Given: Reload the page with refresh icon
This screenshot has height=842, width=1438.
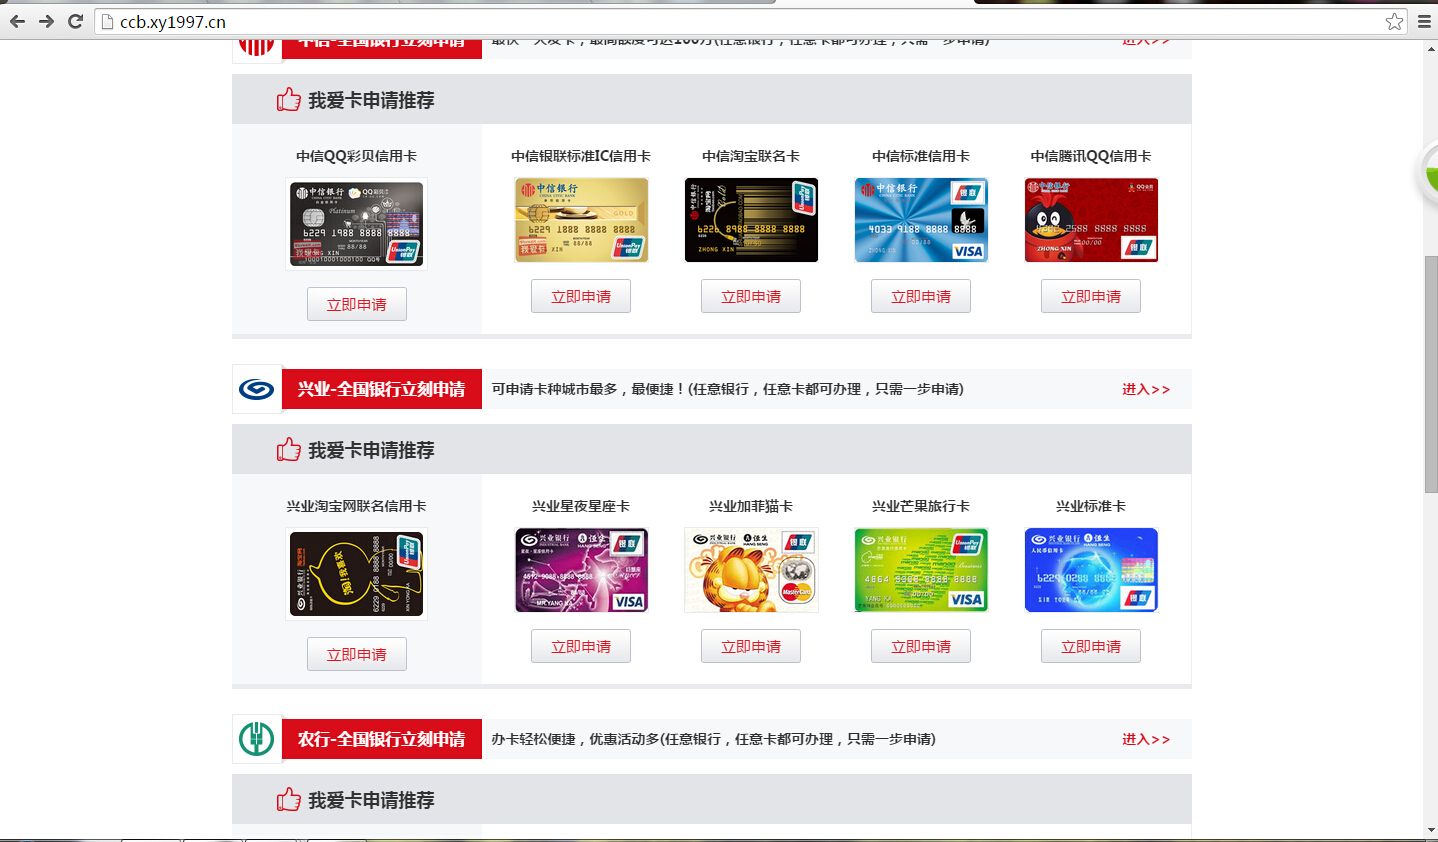Looking at the screenshot, I should pyautogui.click(x=75, y=21).
